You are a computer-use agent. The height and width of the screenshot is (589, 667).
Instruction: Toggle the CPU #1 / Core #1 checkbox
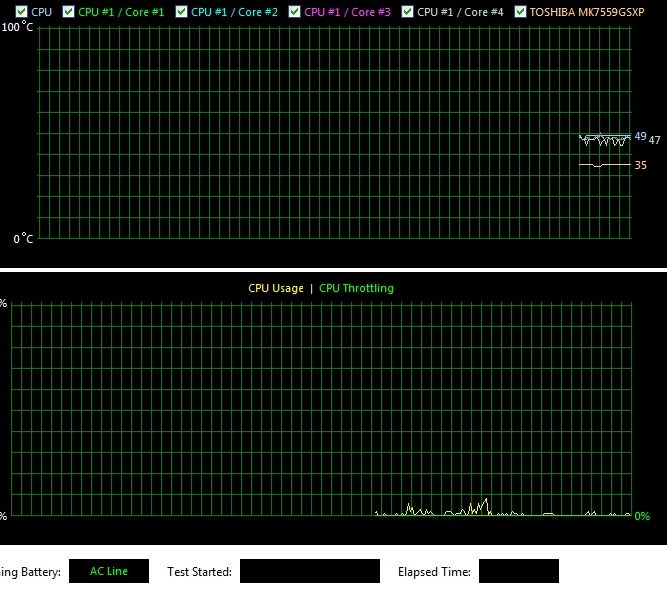click(x=68, y=11)
